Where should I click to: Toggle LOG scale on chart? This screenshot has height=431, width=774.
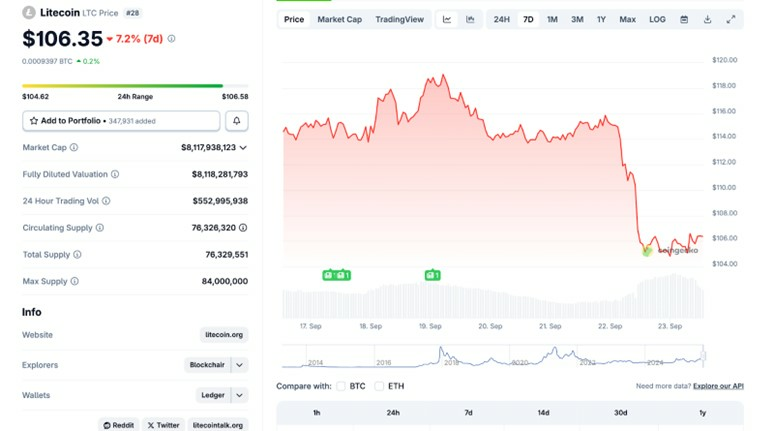click(x=657, y=20)
